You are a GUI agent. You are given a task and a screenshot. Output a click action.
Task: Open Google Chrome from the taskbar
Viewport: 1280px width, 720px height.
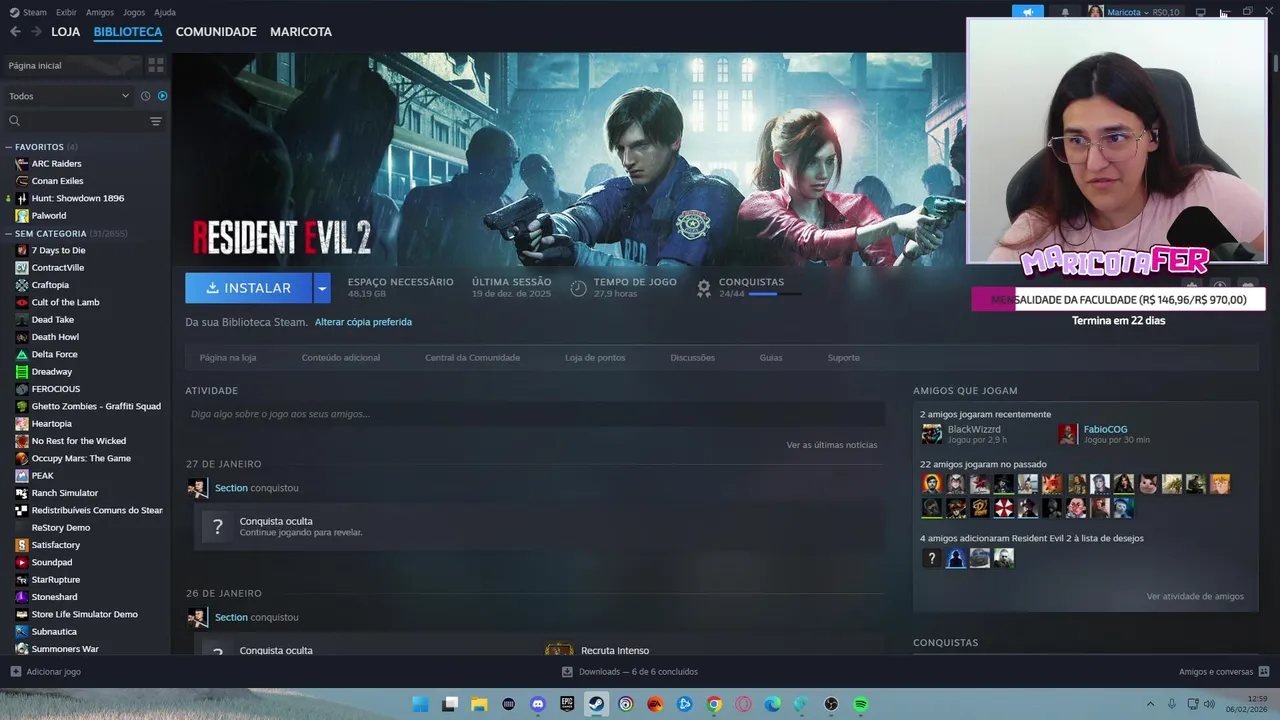coord(714,704)
